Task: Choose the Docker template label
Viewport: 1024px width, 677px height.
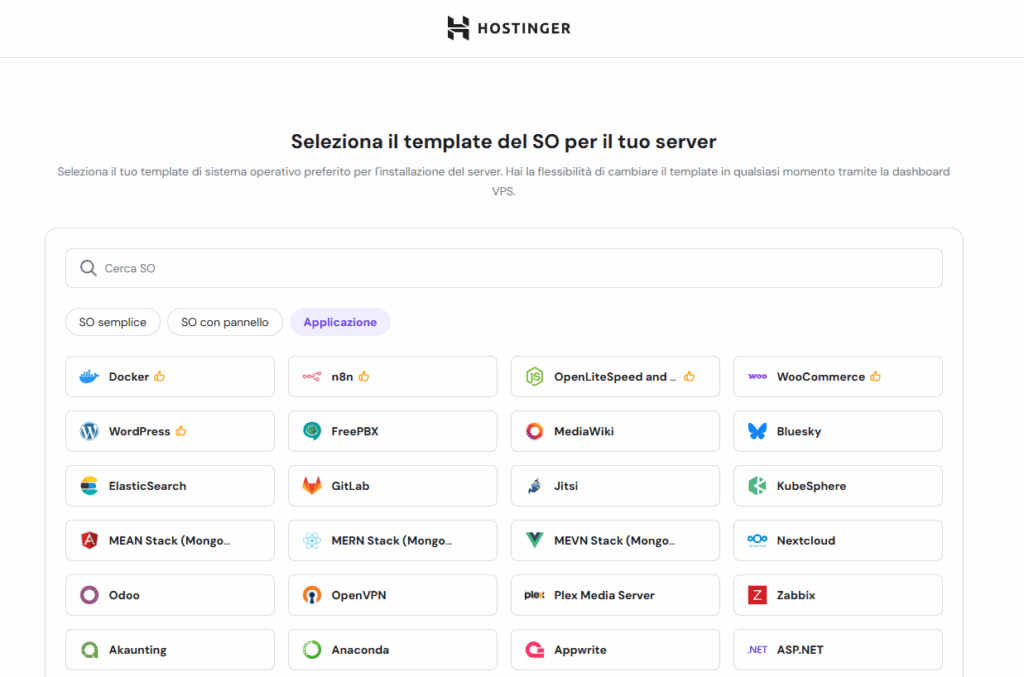Action: coord(129,377)
